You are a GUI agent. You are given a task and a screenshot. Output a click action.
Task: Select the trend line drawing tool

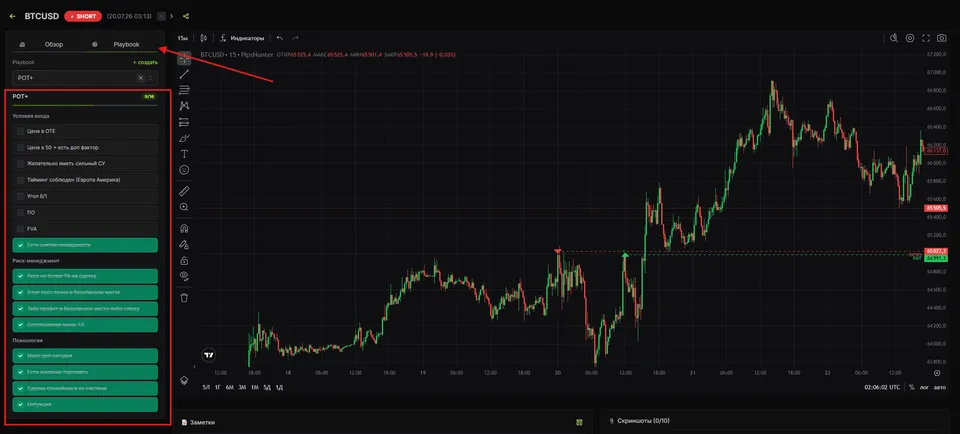pos(184,75)
